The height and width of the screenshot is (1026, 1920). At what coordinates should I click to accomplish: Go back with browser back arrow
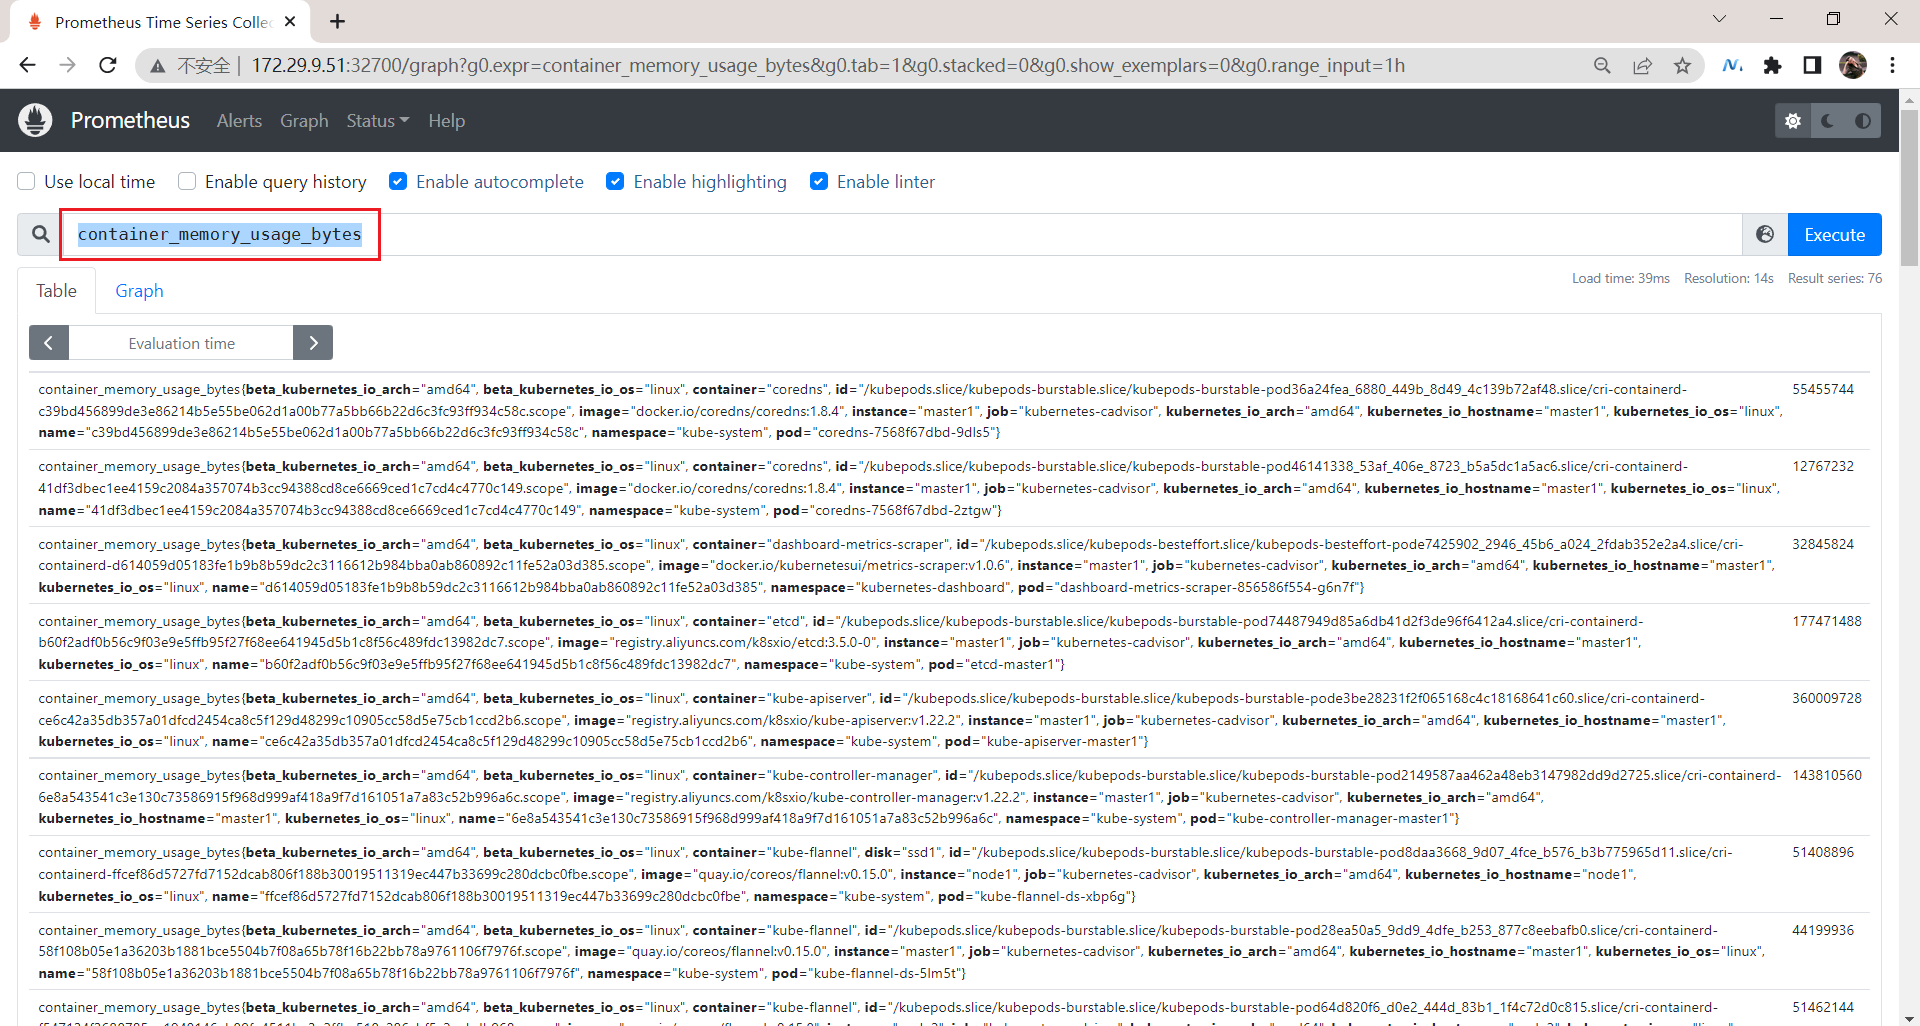point(27,65)
